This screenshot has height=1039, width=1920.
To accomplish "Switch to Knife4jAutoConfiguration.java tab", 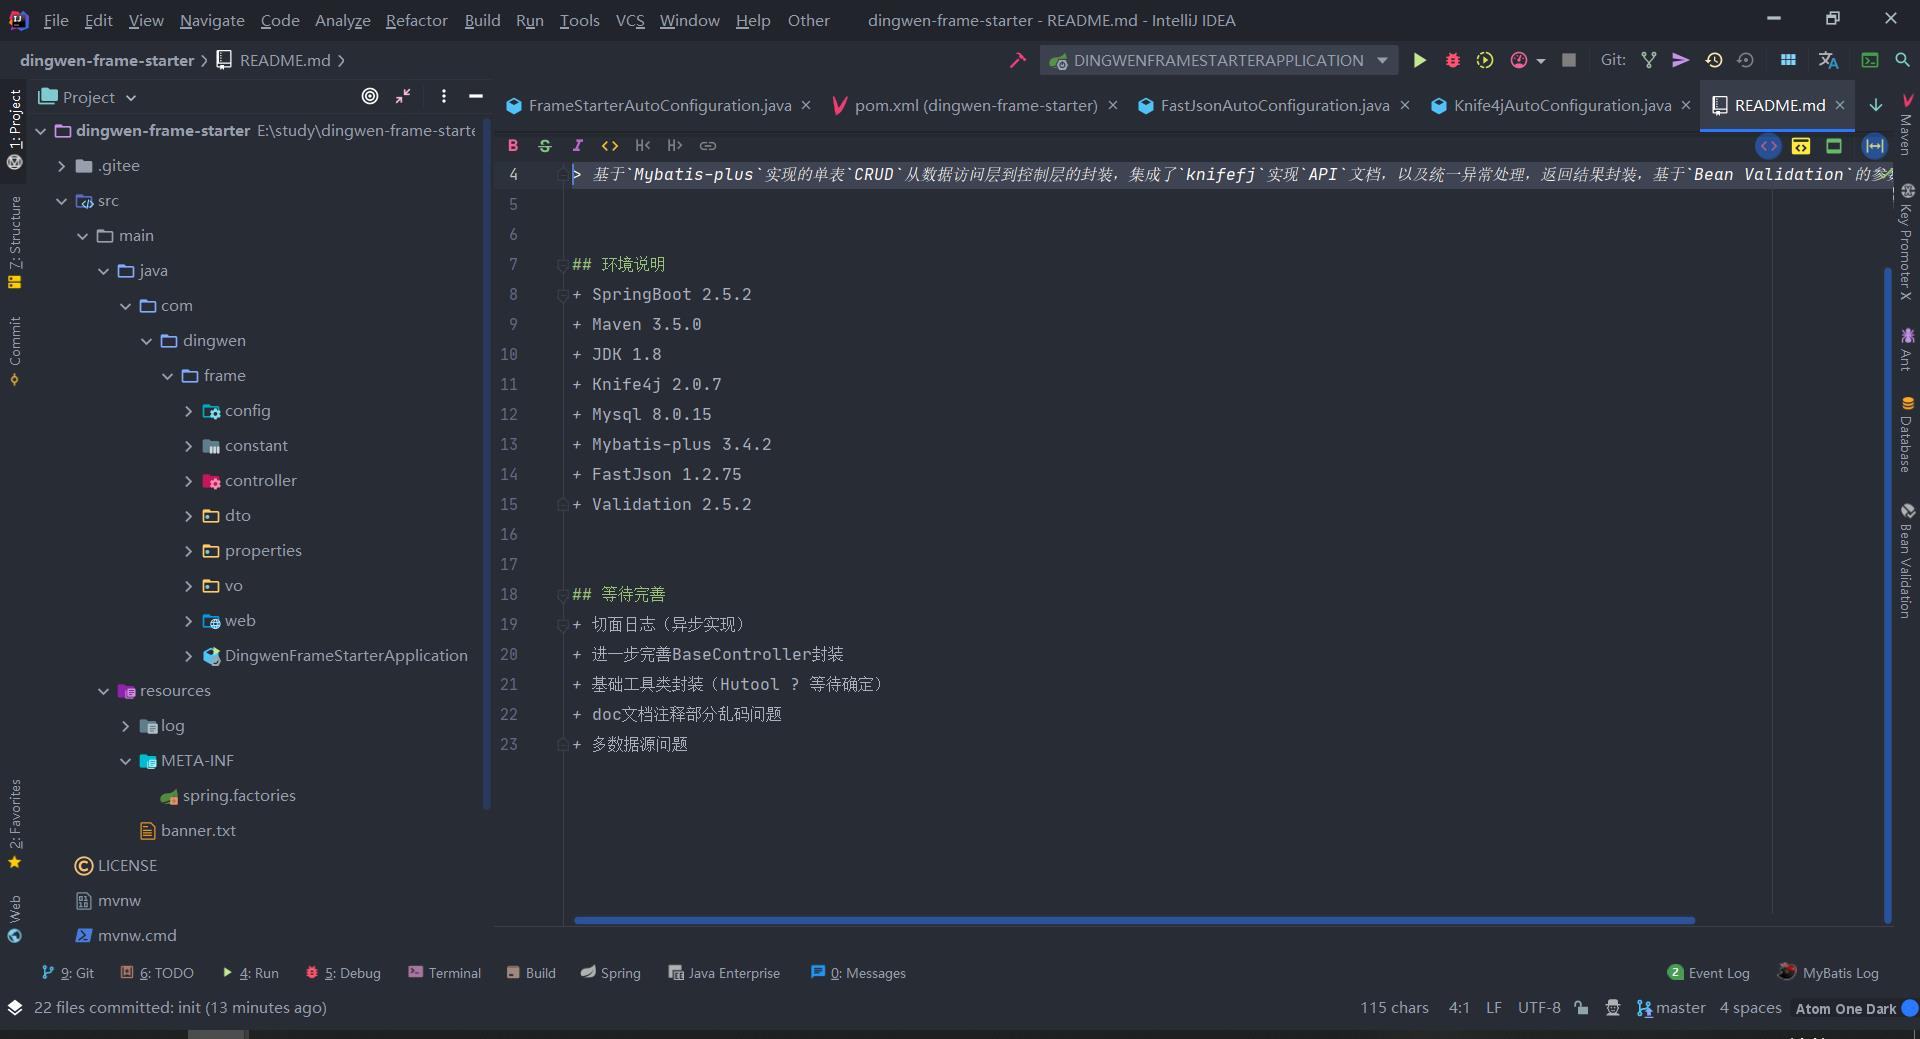I will point(1561,105).
